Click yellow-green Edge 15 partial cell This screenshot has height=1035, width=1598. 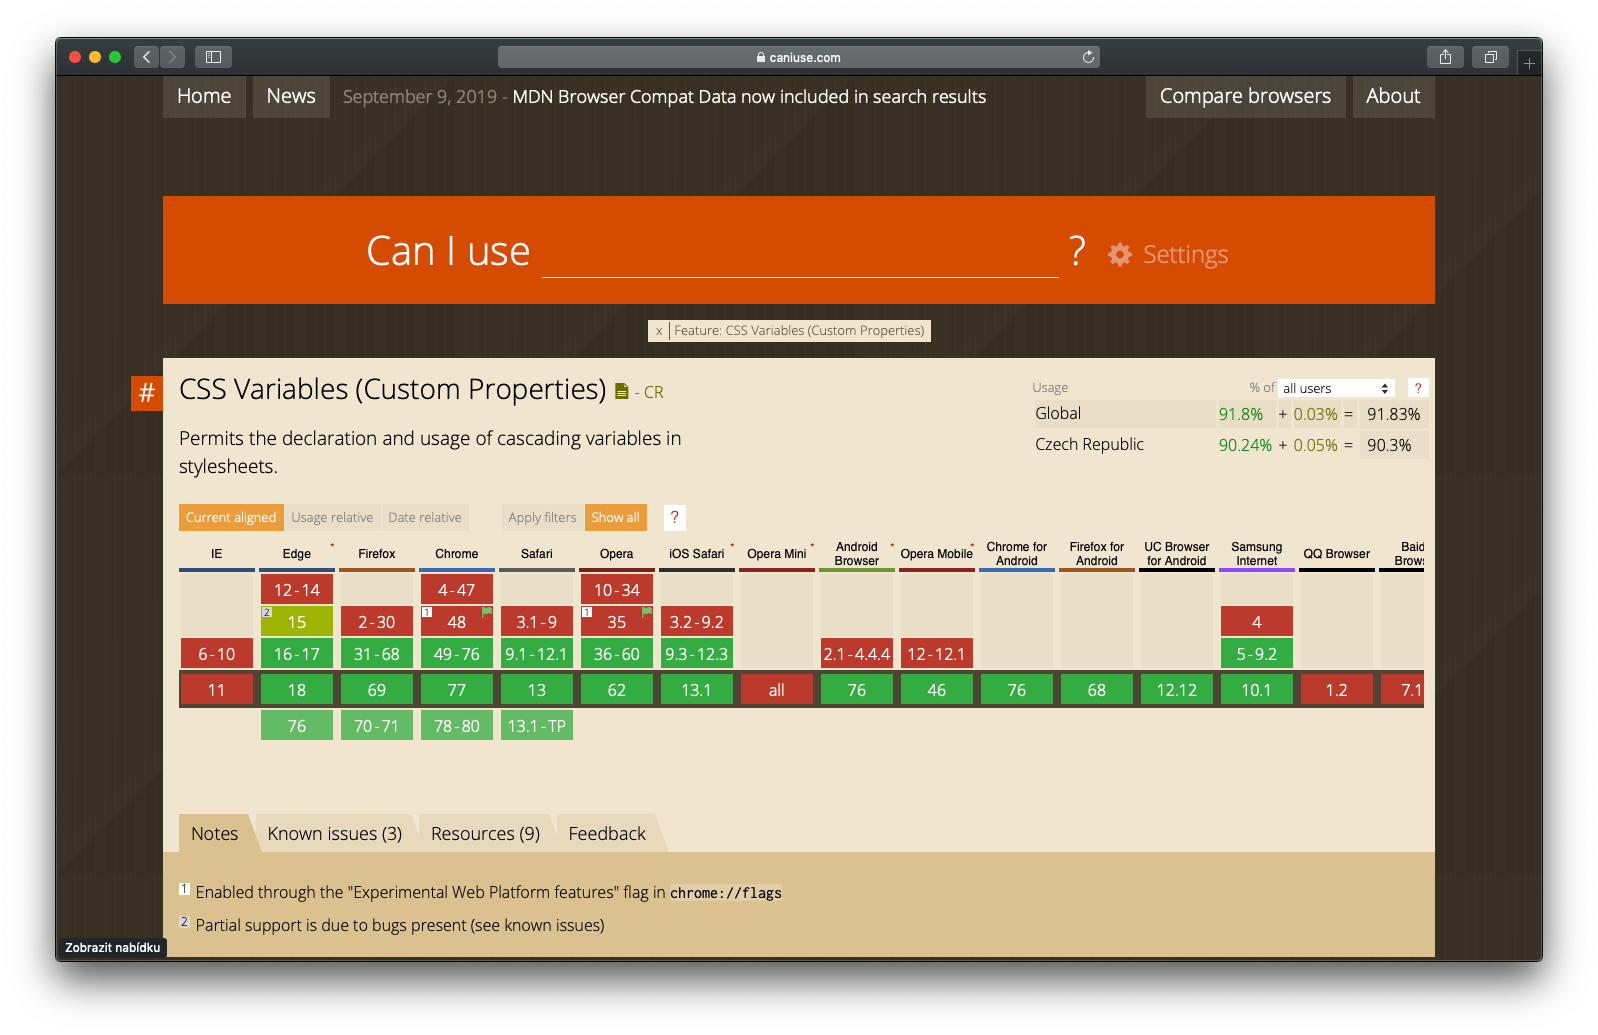tap(297, 622)
